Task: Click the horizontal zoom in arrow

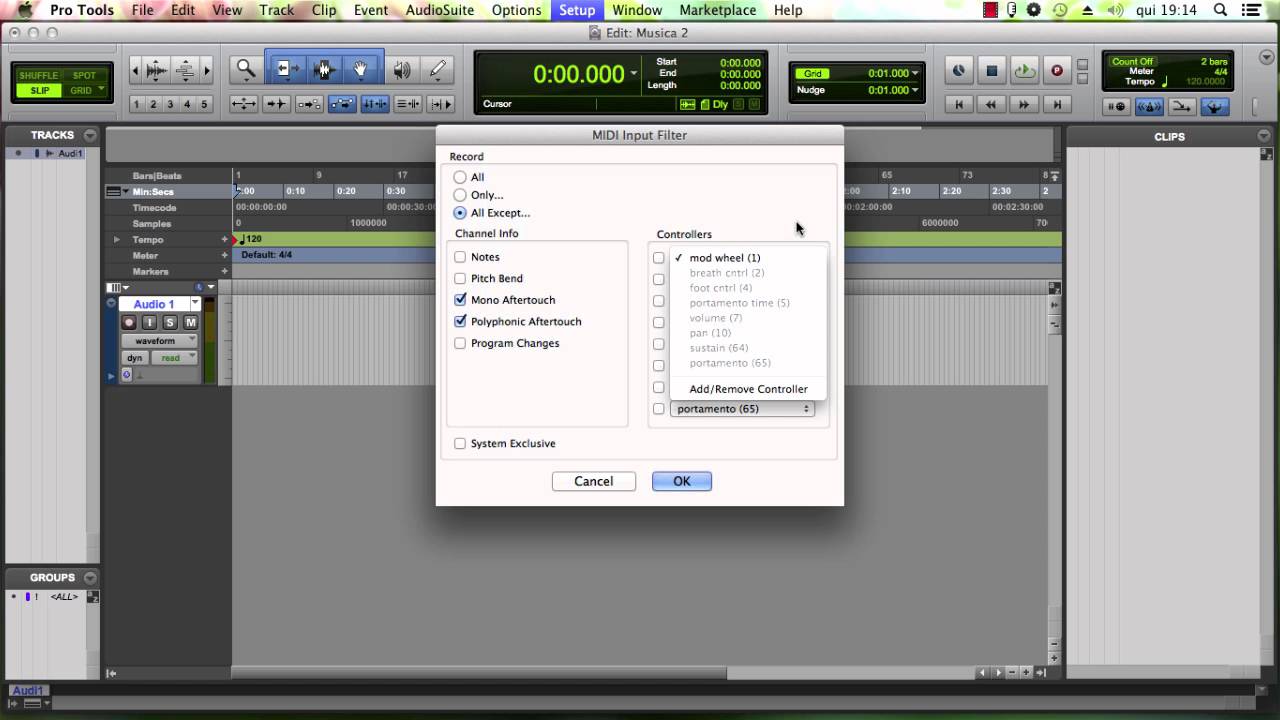Action: (x=207, y=70)
